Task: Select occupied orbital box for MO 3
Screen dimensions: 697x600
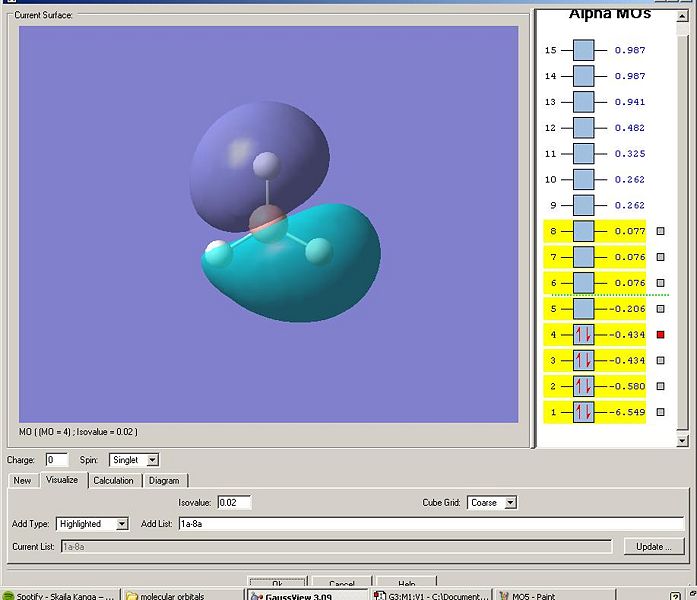Action: pos(583,360)
